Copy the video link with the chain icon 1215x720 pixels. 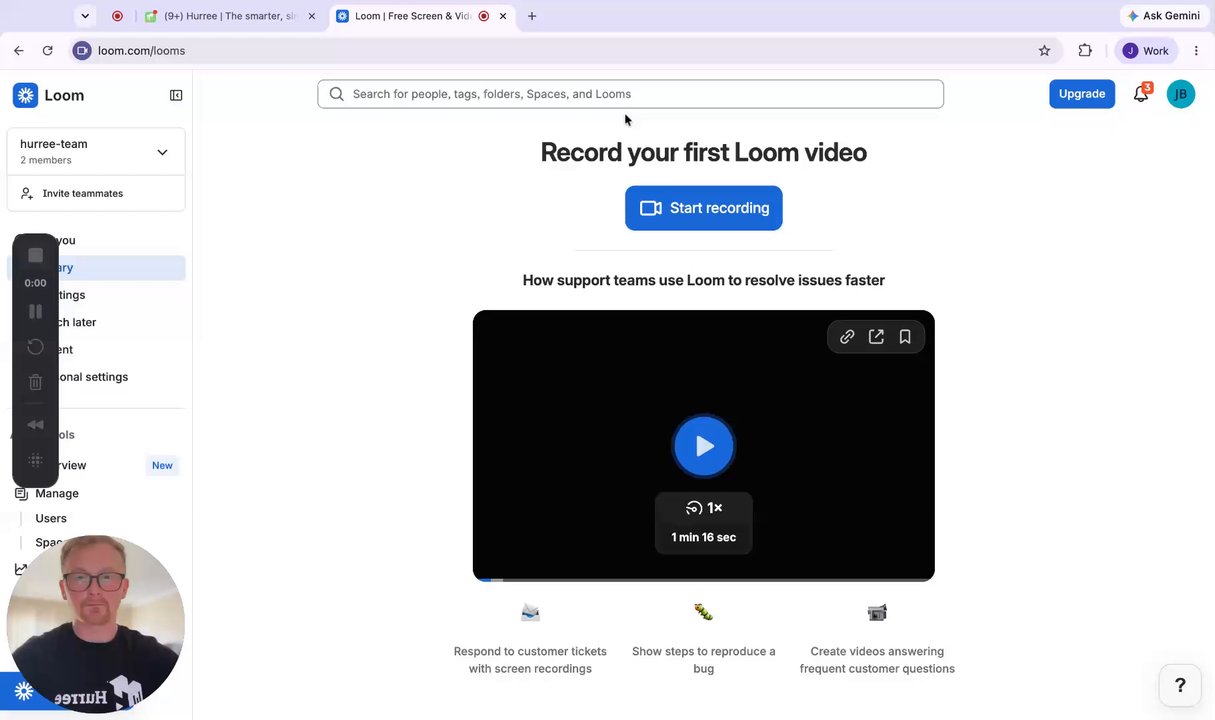coord(847,337)
